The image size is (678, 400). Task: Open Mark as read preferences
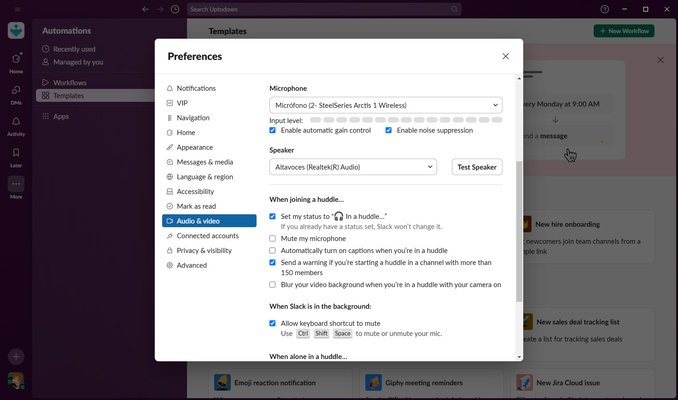(x=209, y=206)
